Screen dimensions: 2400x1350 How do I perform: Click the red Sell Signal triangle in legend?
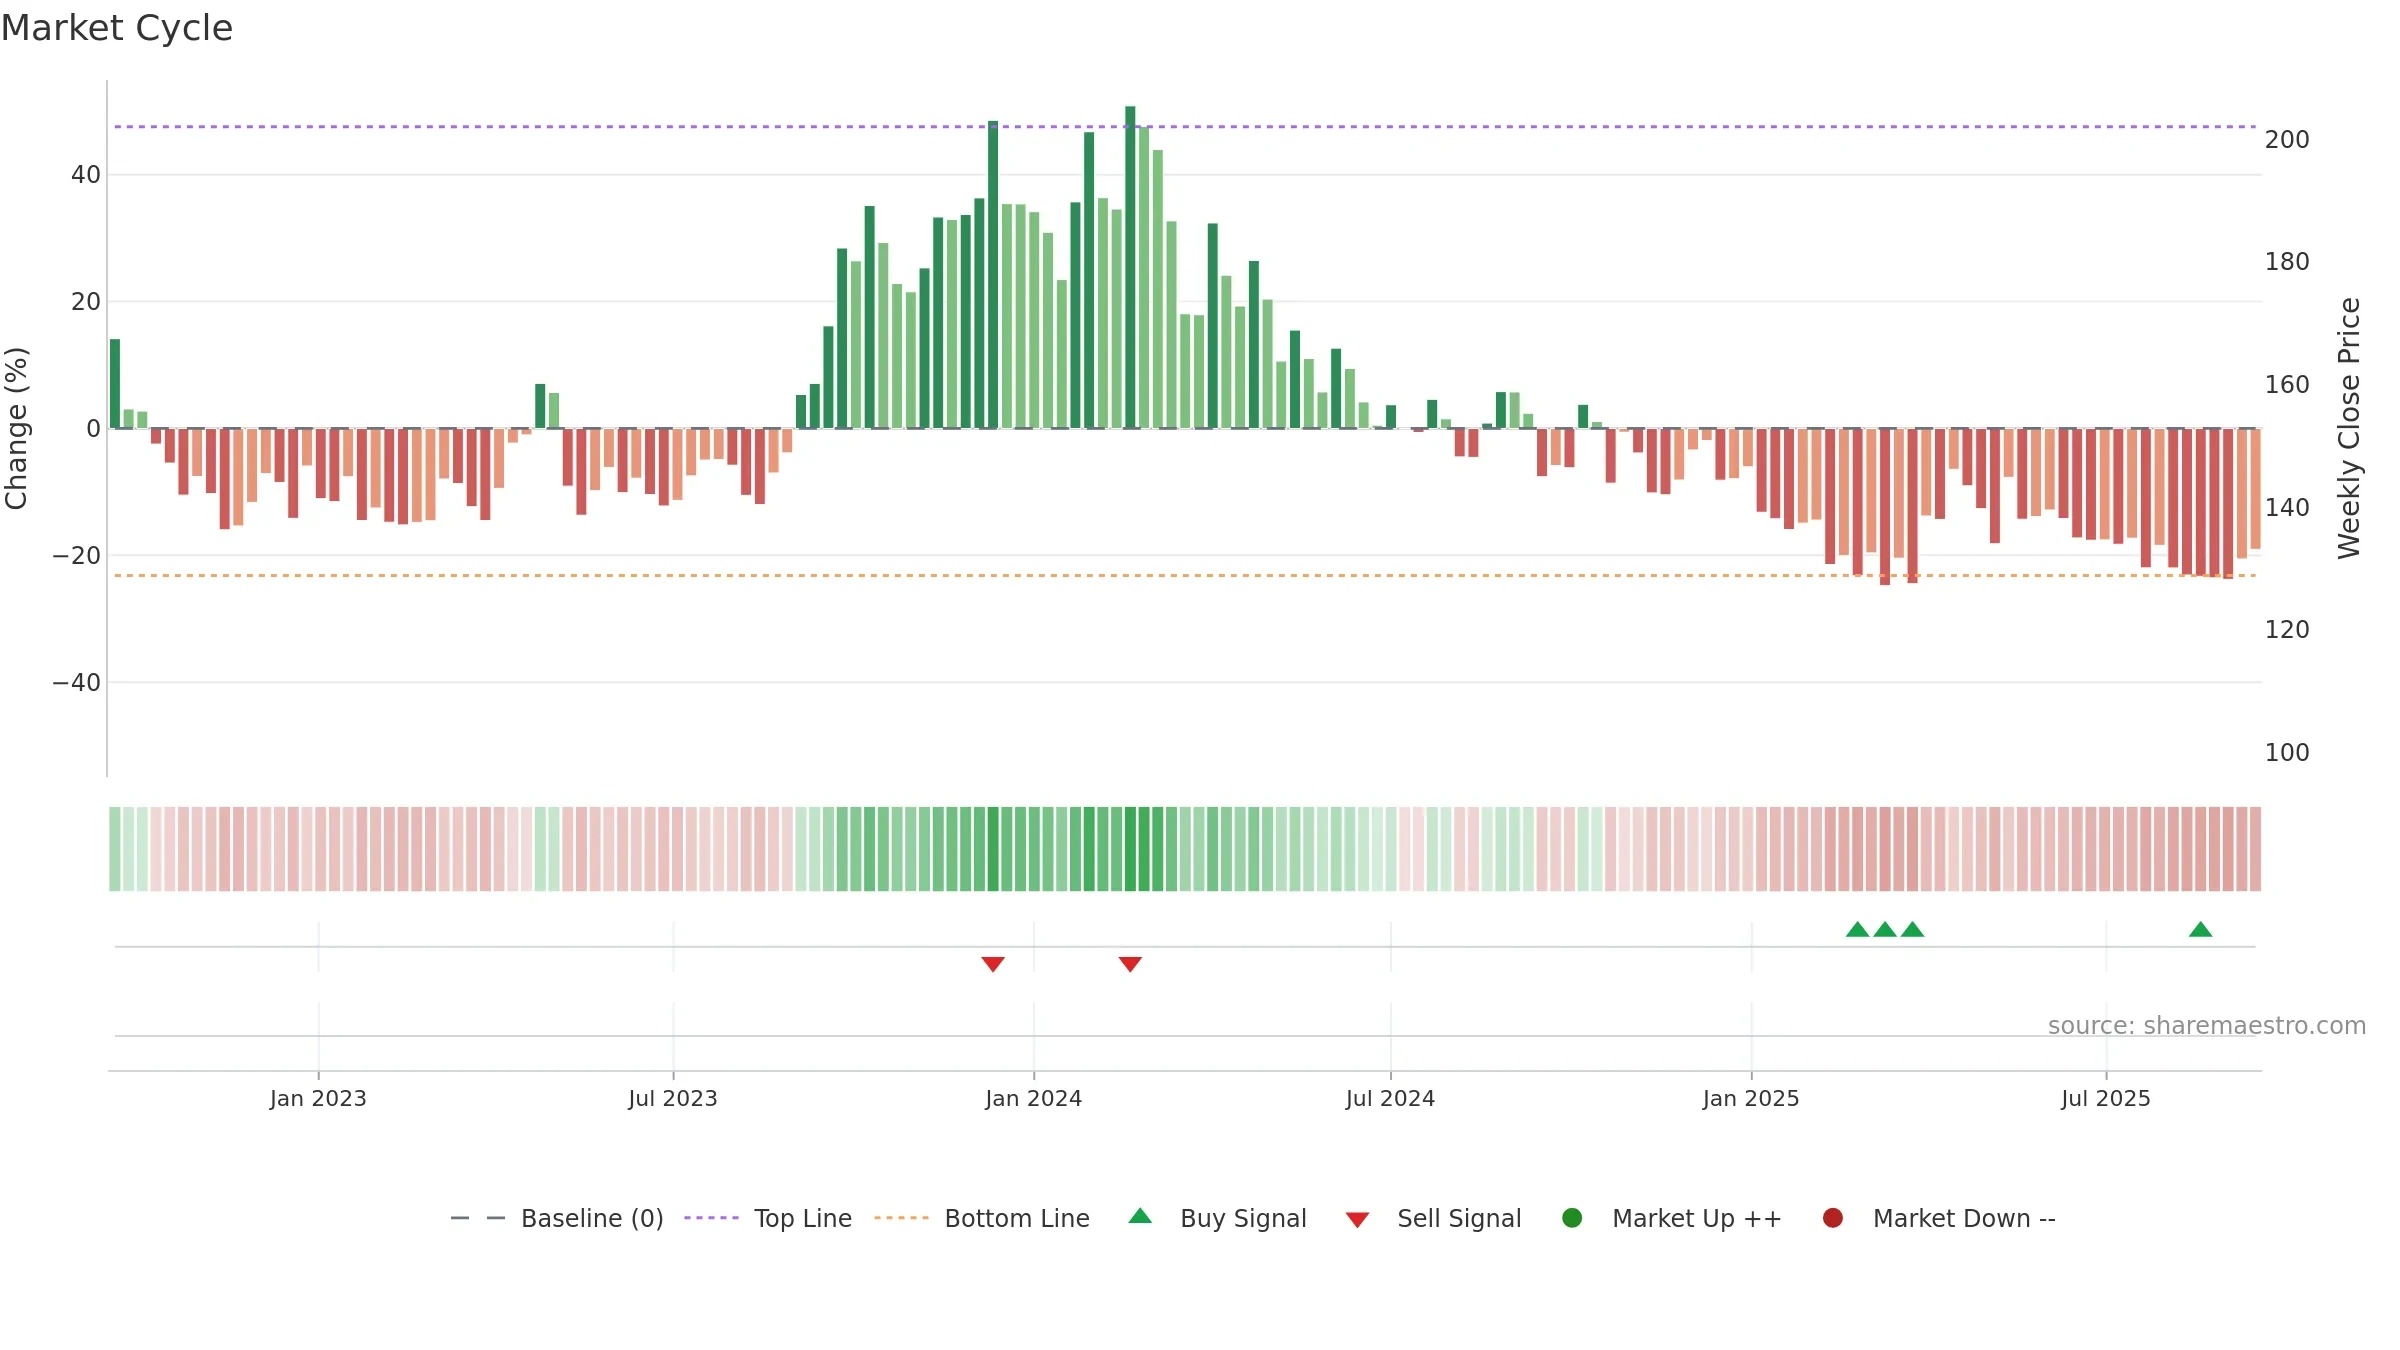(1357, 1220)
